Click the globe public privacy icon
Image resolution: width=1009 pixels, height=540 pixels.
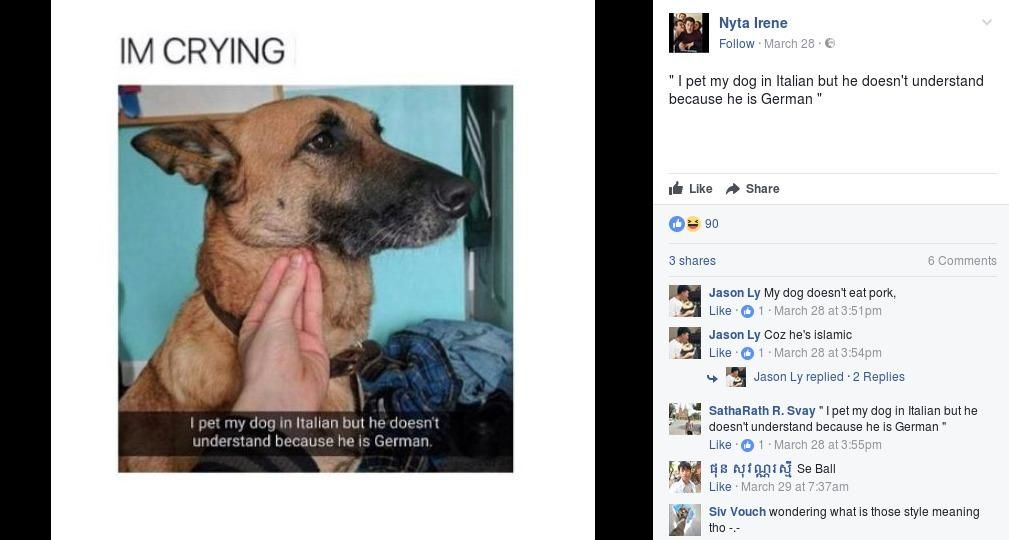click(x=829, y=43)
